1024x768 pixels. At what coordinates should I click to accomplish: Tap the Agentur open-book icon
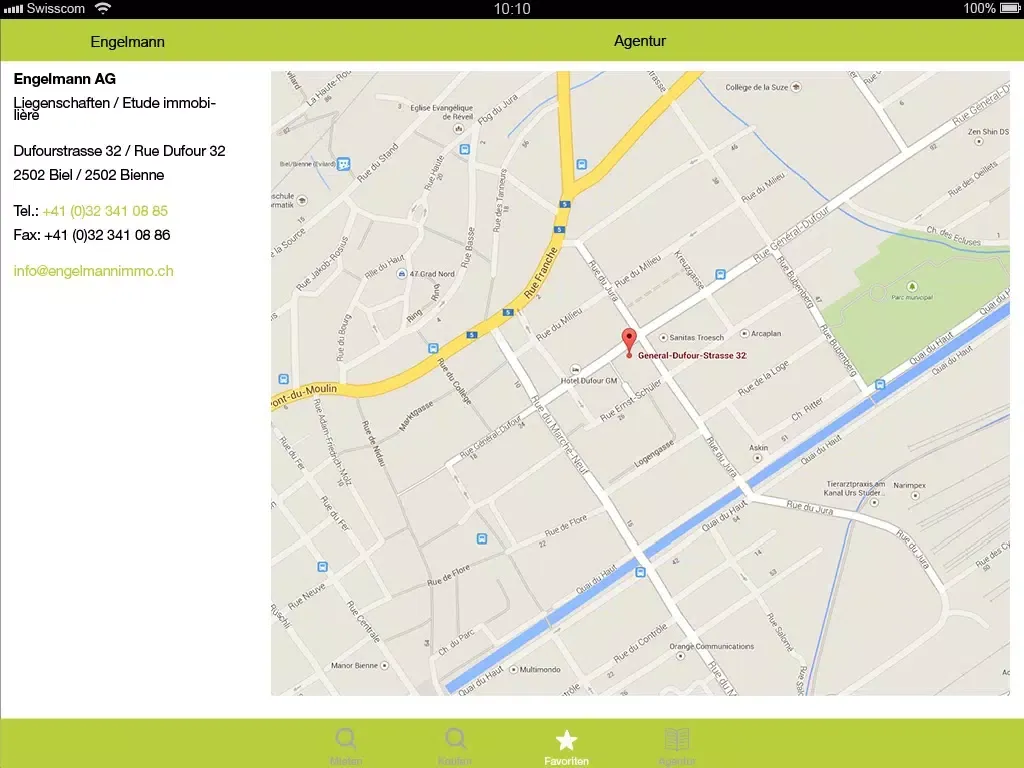[677, 739]
